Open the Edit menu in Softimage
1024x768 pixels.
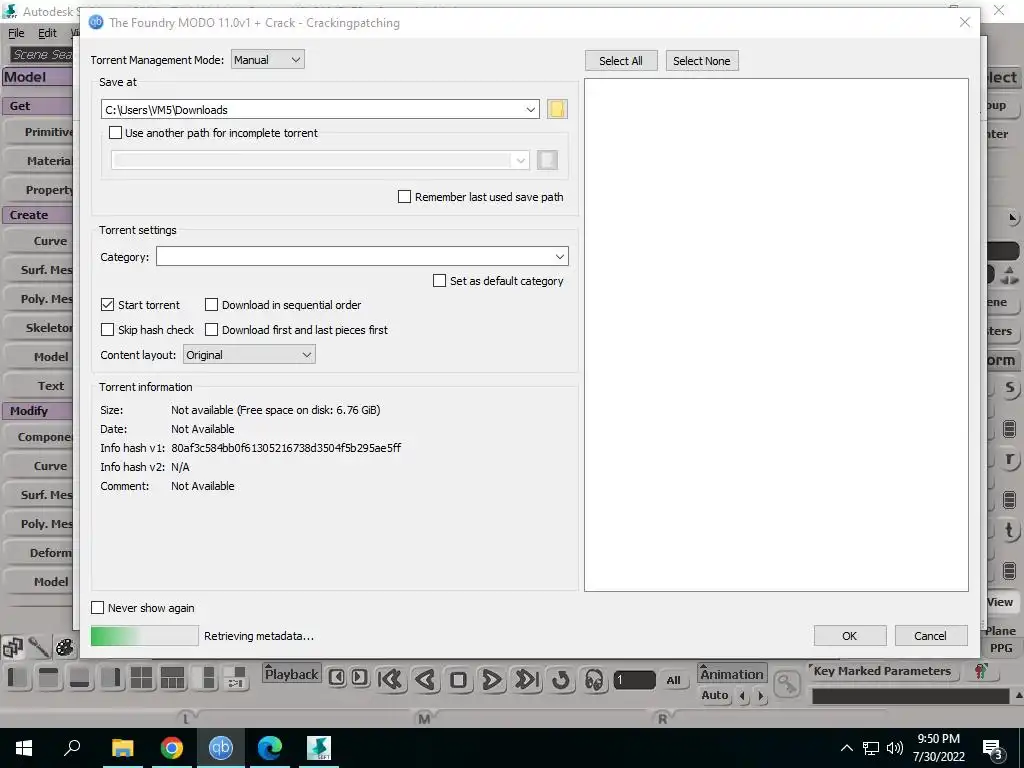pyautogui.click(x=47, y=33)
